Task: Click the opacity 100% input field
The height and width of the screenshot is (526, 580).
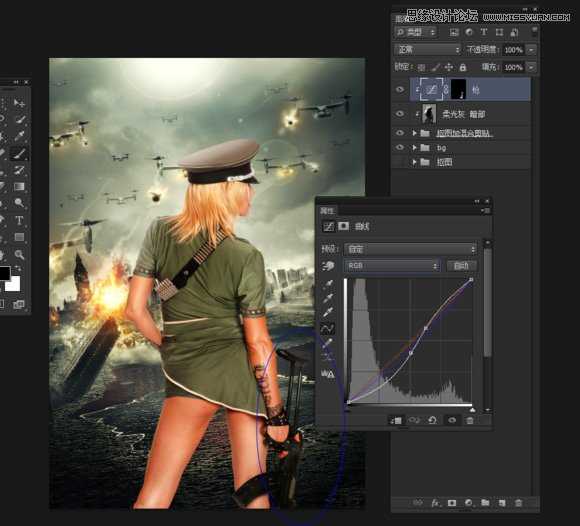Action: (513, 50)
